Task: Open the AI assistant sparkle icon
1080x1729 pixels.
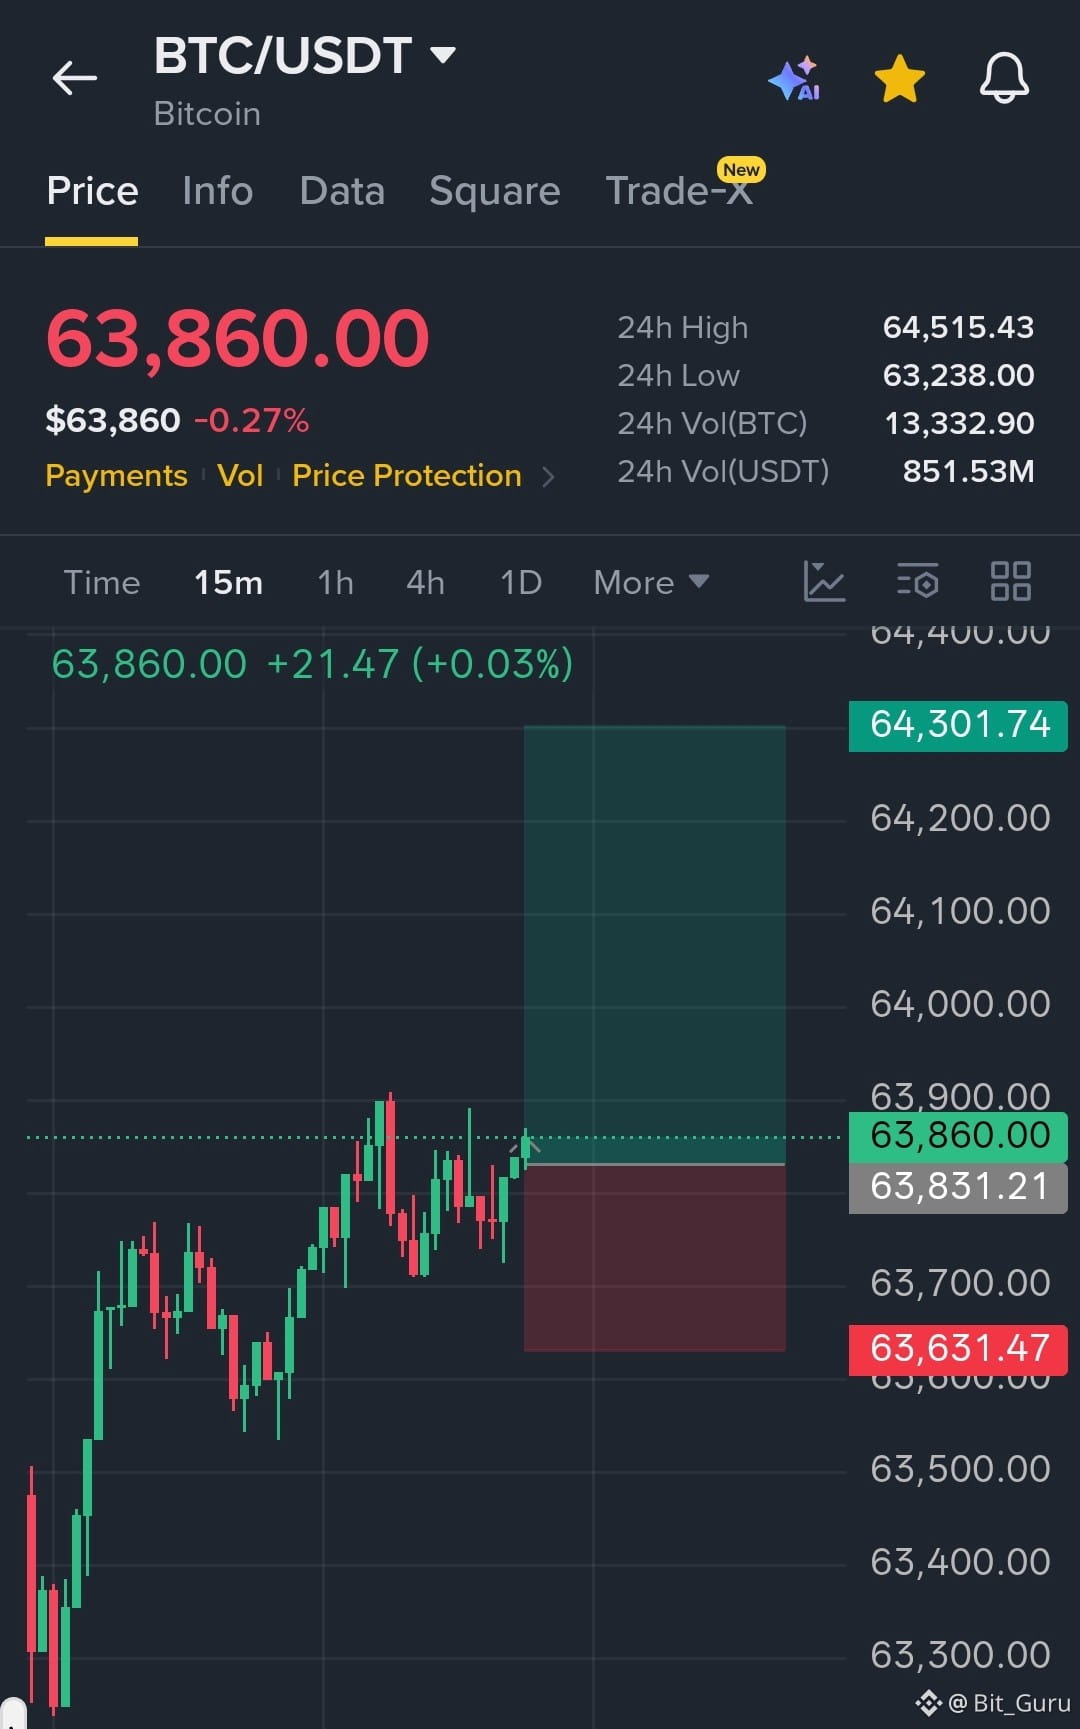Action: [795, 79]
